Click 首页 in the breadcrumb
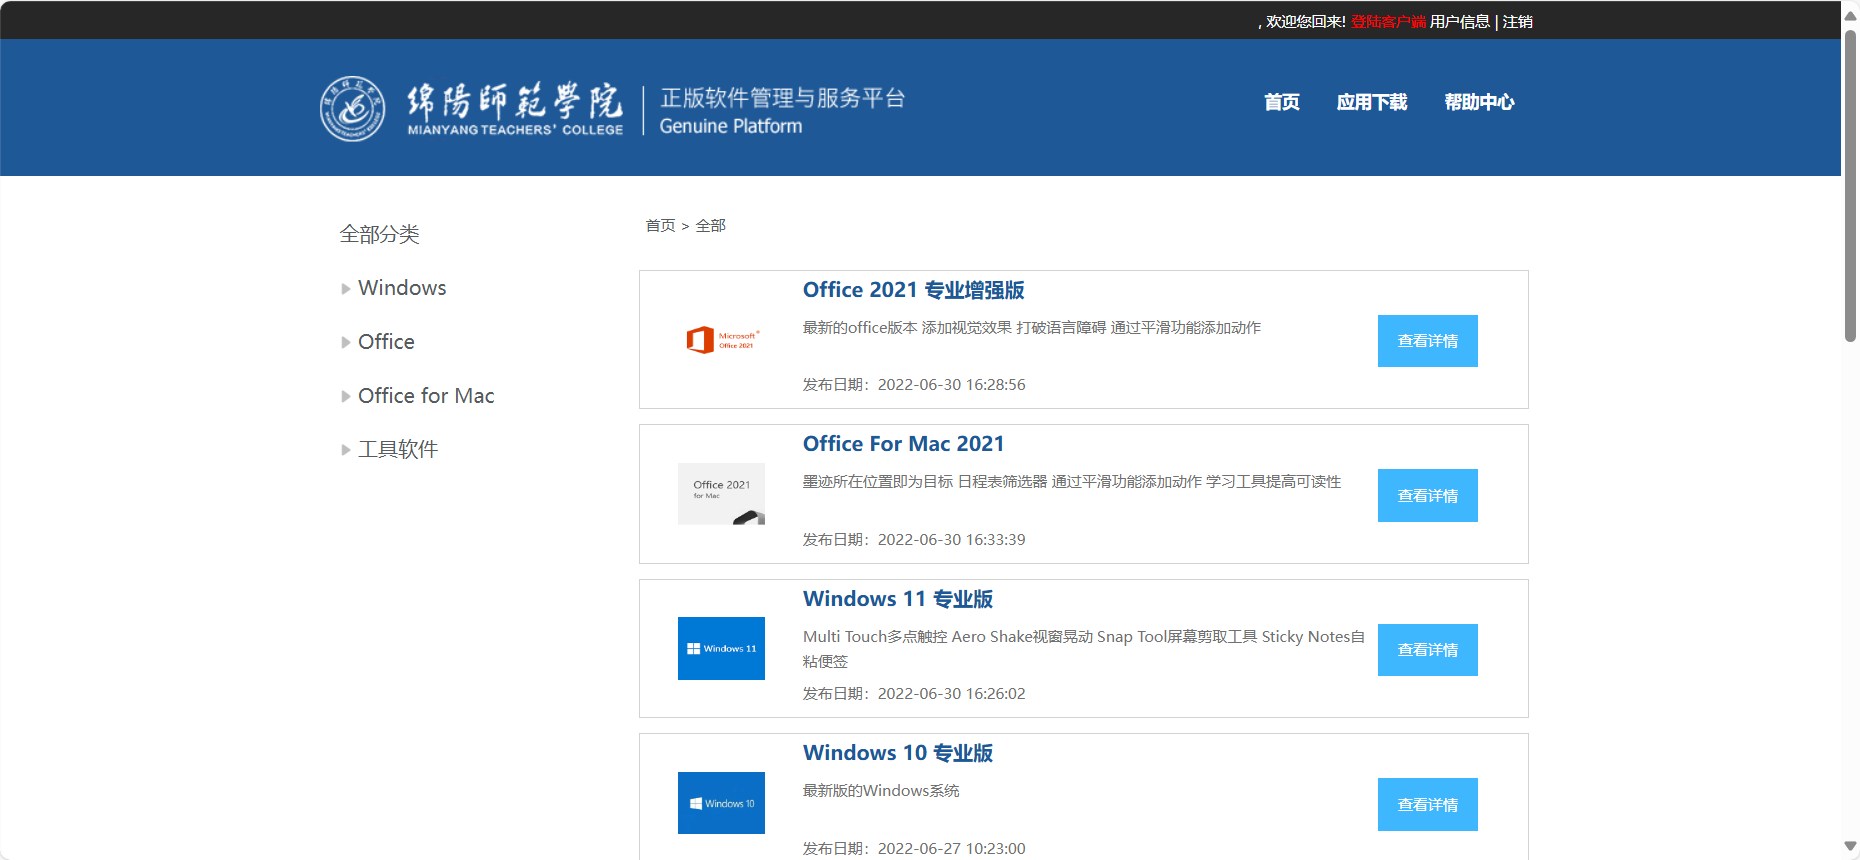Screen dimensions: 1860x860 pyautogui.click(x=660, y=226)
